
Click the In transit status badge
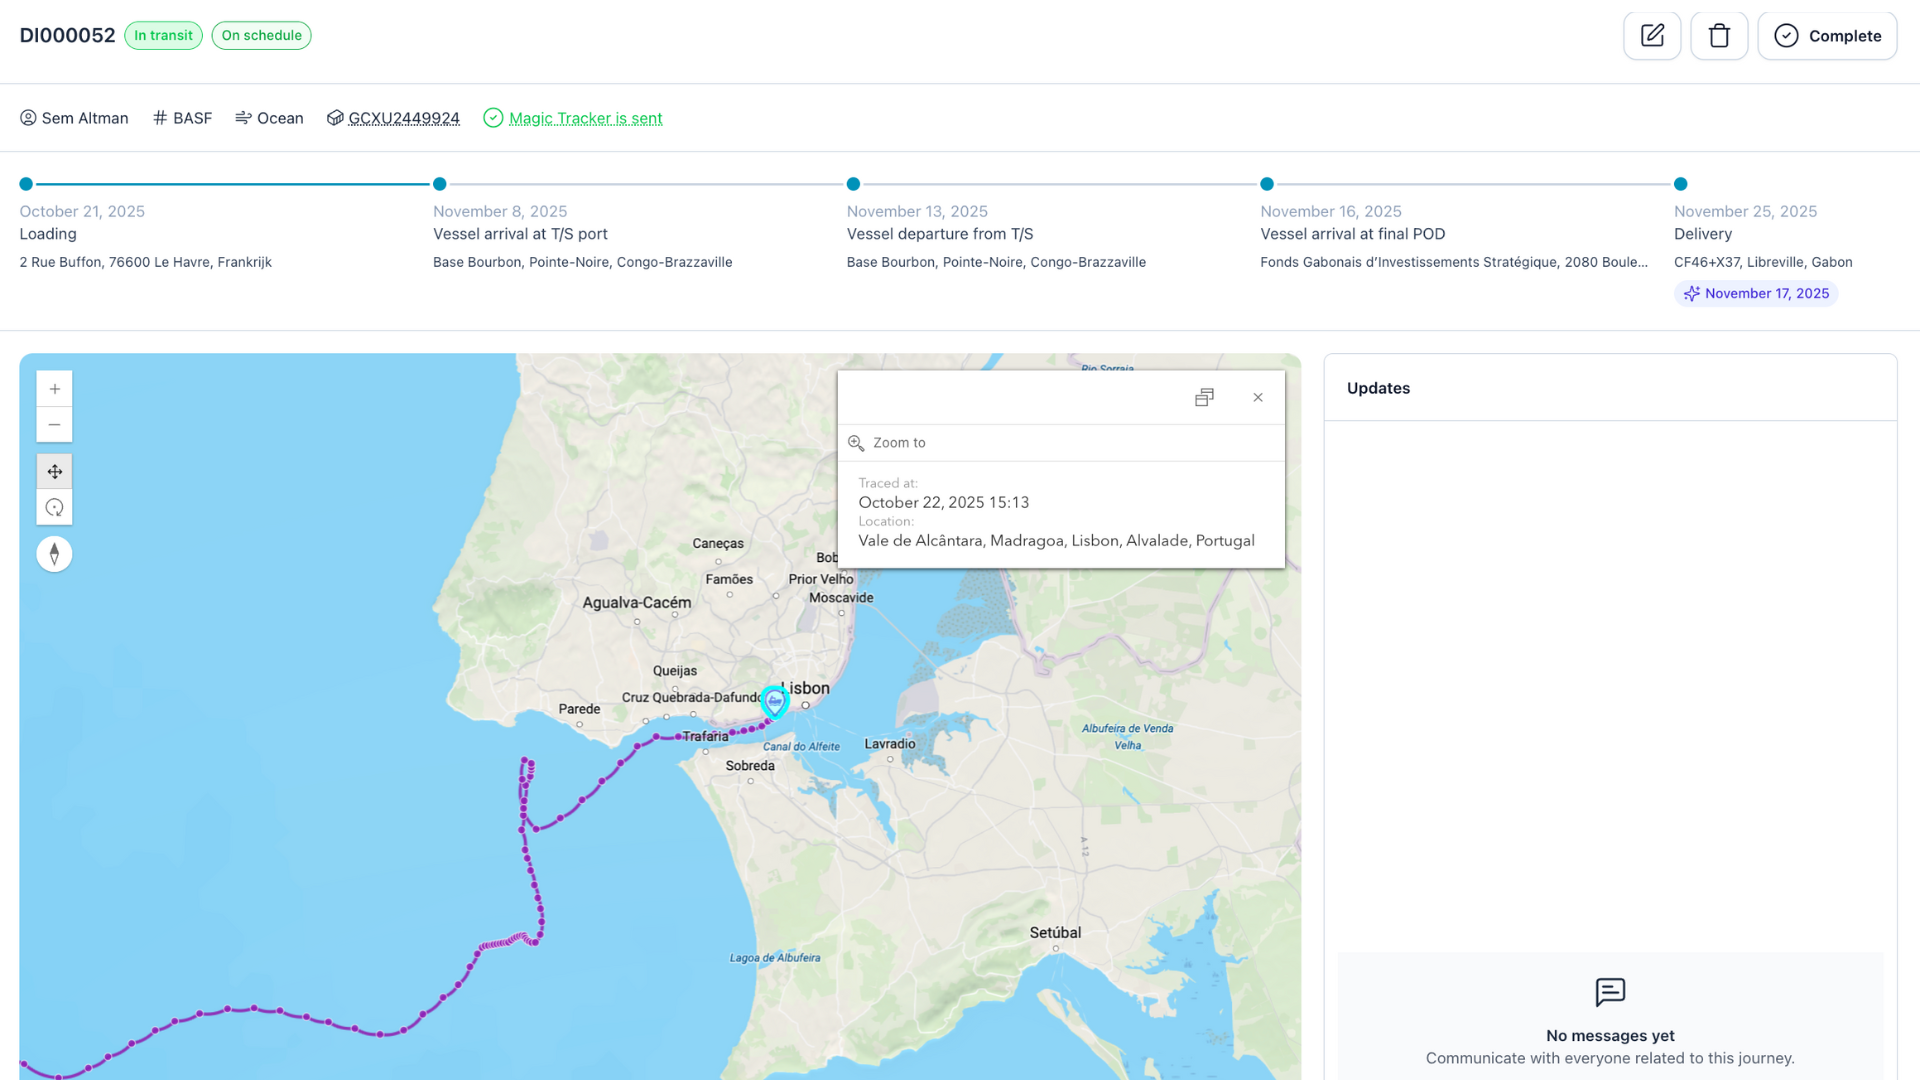163,35
